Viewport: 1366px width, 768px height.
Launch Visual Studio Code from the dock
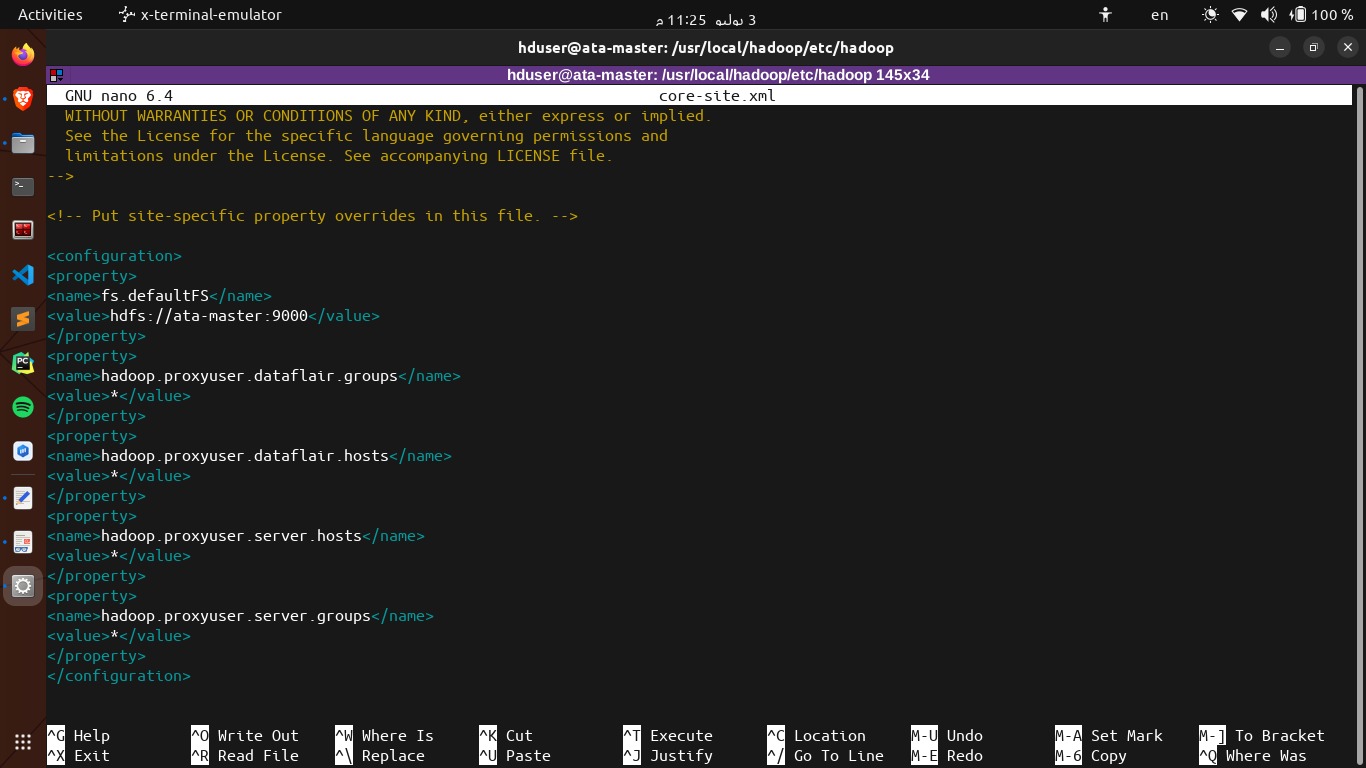point(22,274)
